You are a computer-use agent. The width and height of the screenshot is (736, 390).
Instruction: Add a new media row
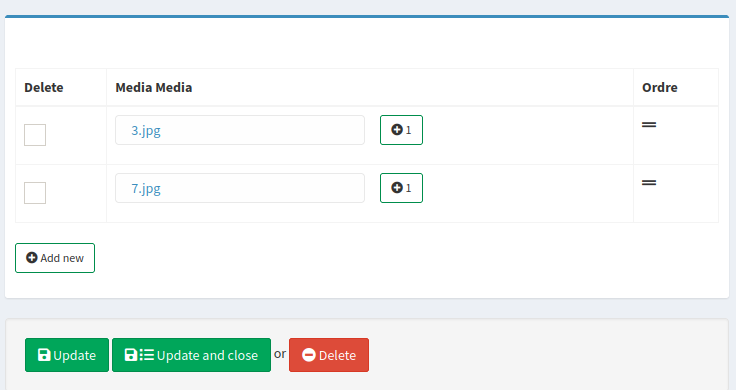[x=55, y=258]
